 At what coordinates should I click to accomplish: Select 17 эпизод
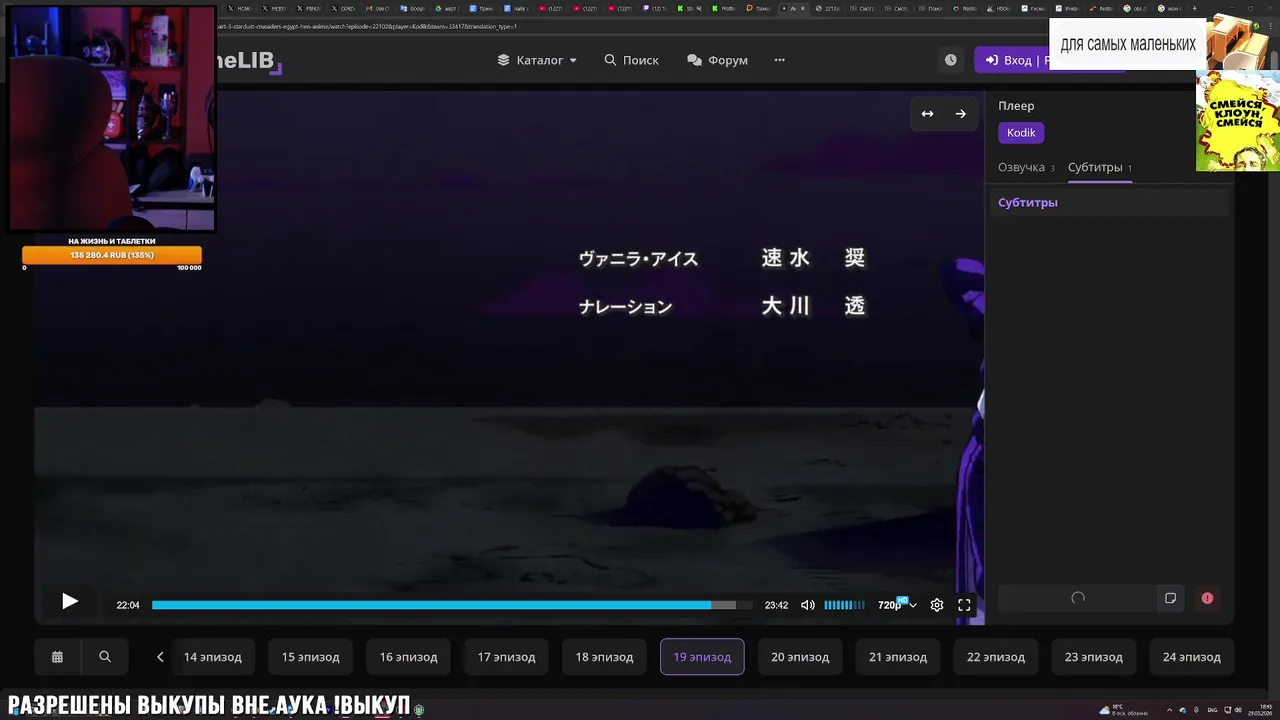[507, 657]
